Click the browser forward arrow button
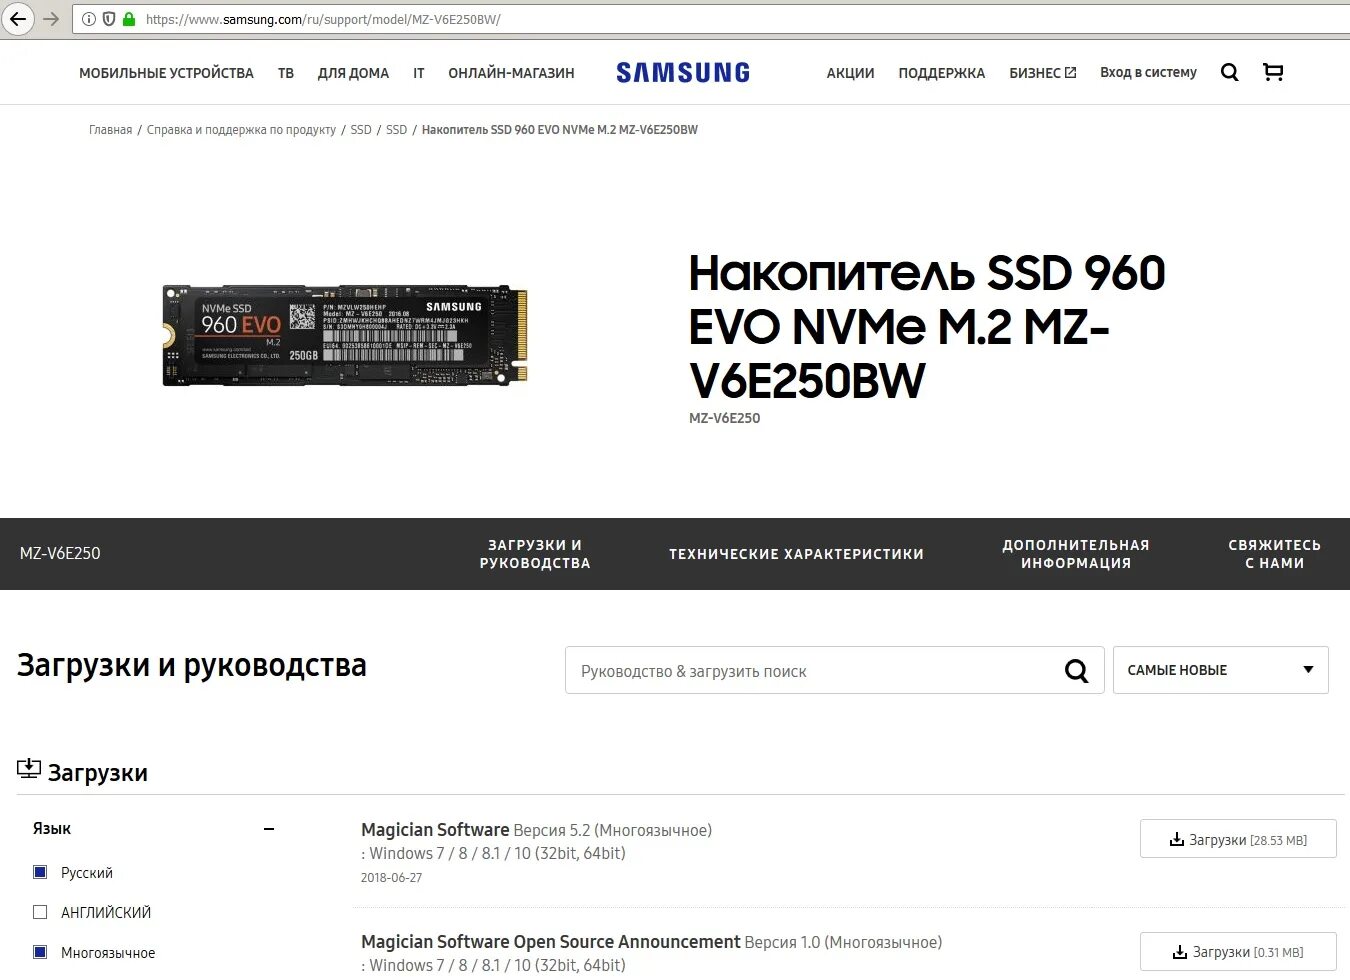 (x=51, y=19)
